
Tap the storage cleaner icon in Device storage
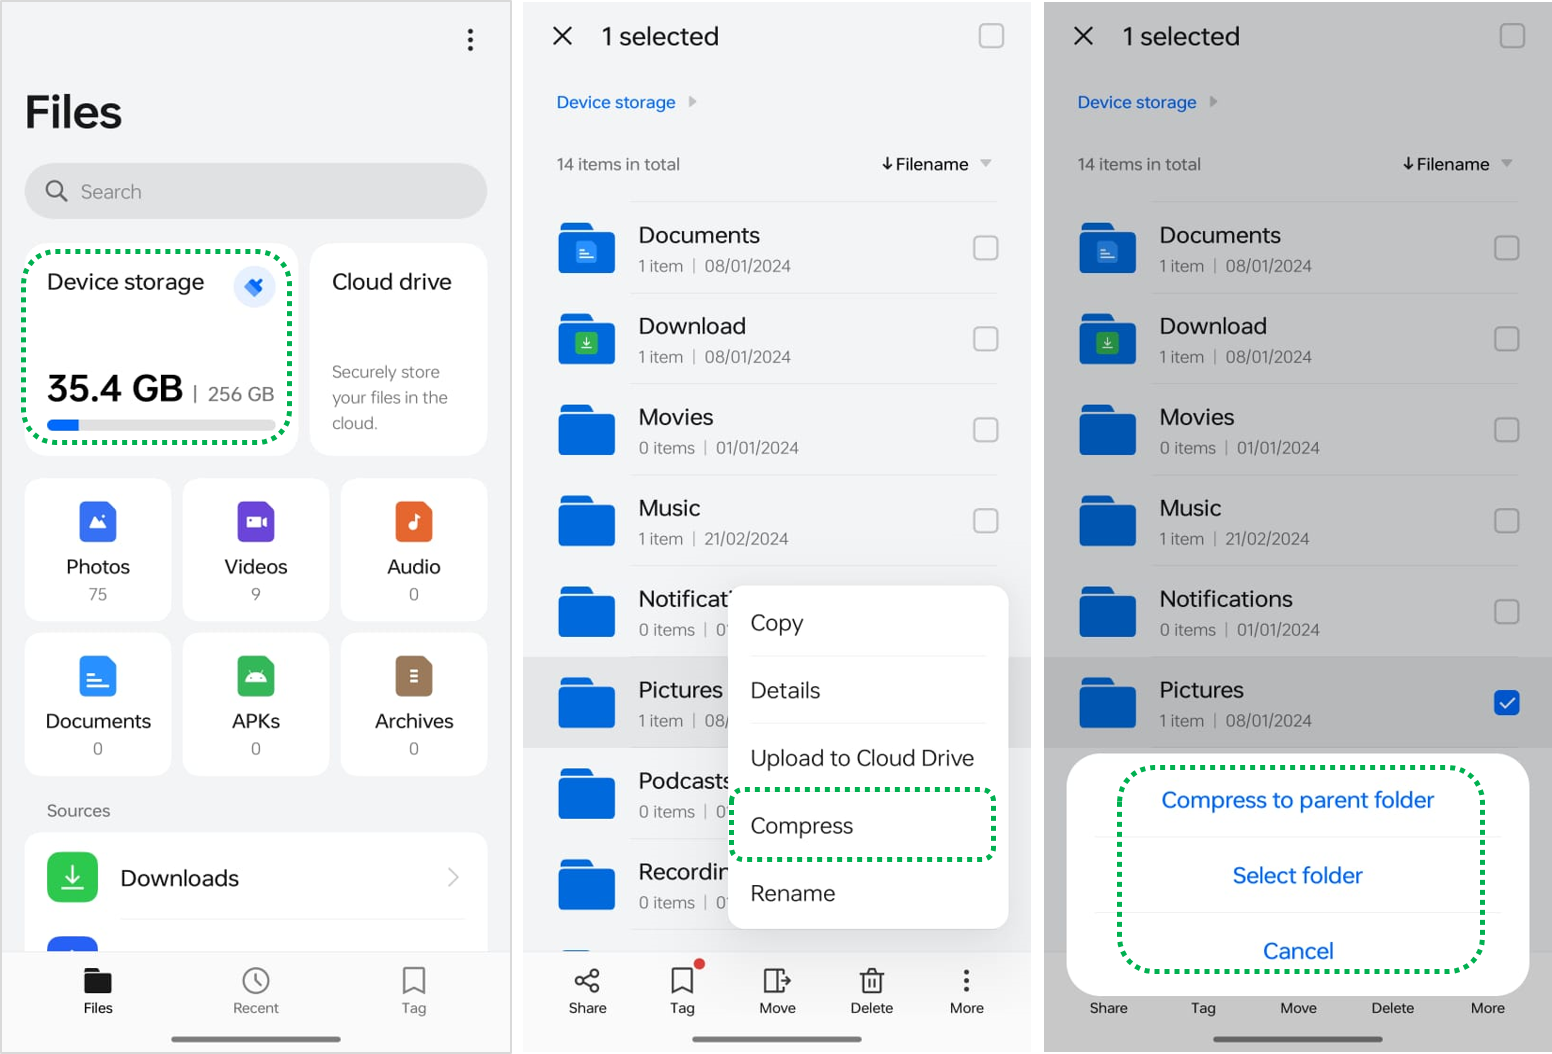pos(254,287)
